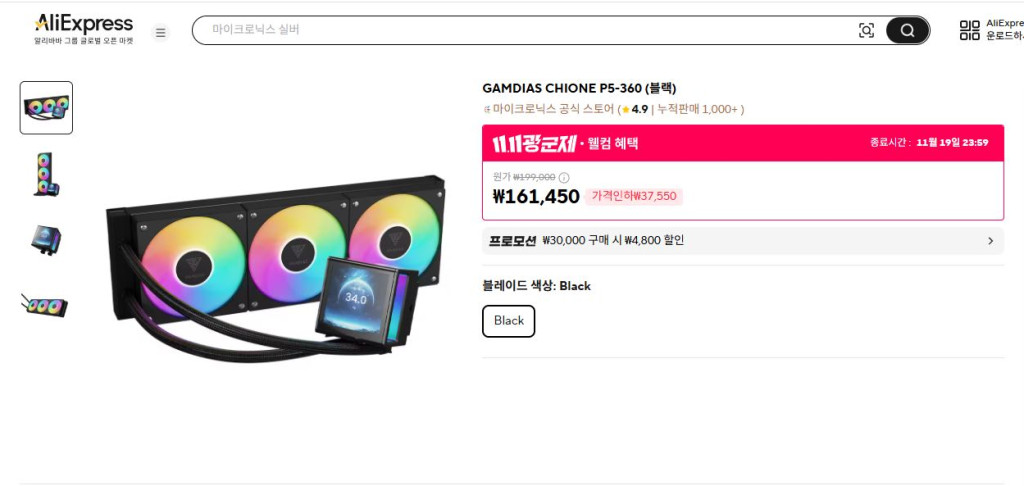Expand the 프로모션 discount row arrow

pos(990,241)
